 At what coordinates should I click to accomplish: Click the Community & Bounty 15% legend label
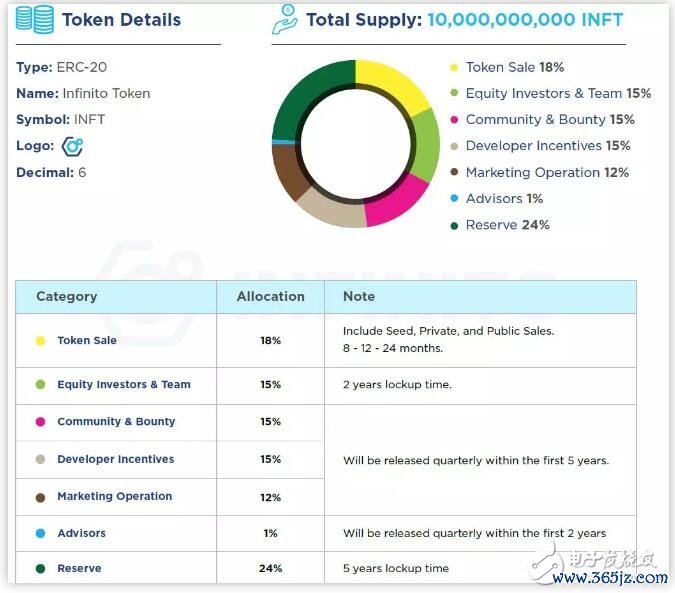click(550, 120)
